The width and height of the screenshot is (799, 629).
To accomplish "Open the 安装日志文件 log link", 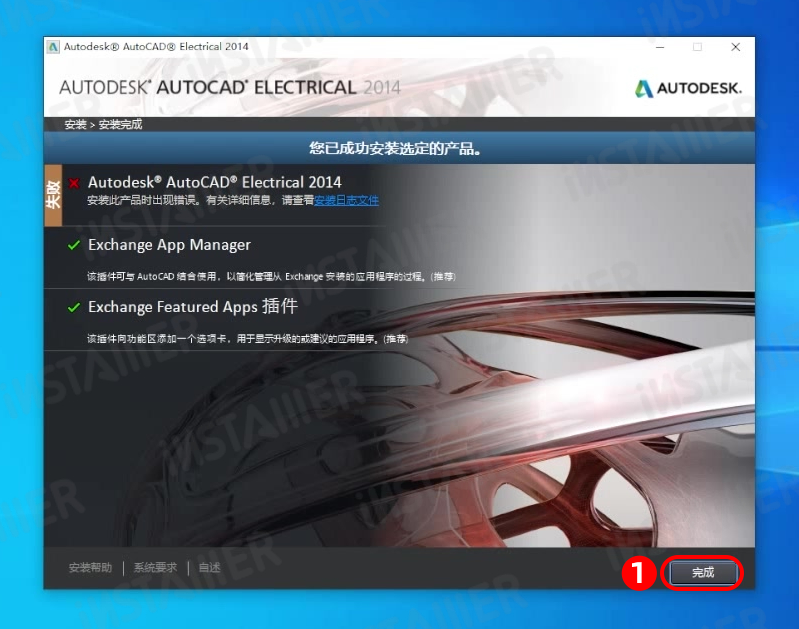I will point(346,200).
